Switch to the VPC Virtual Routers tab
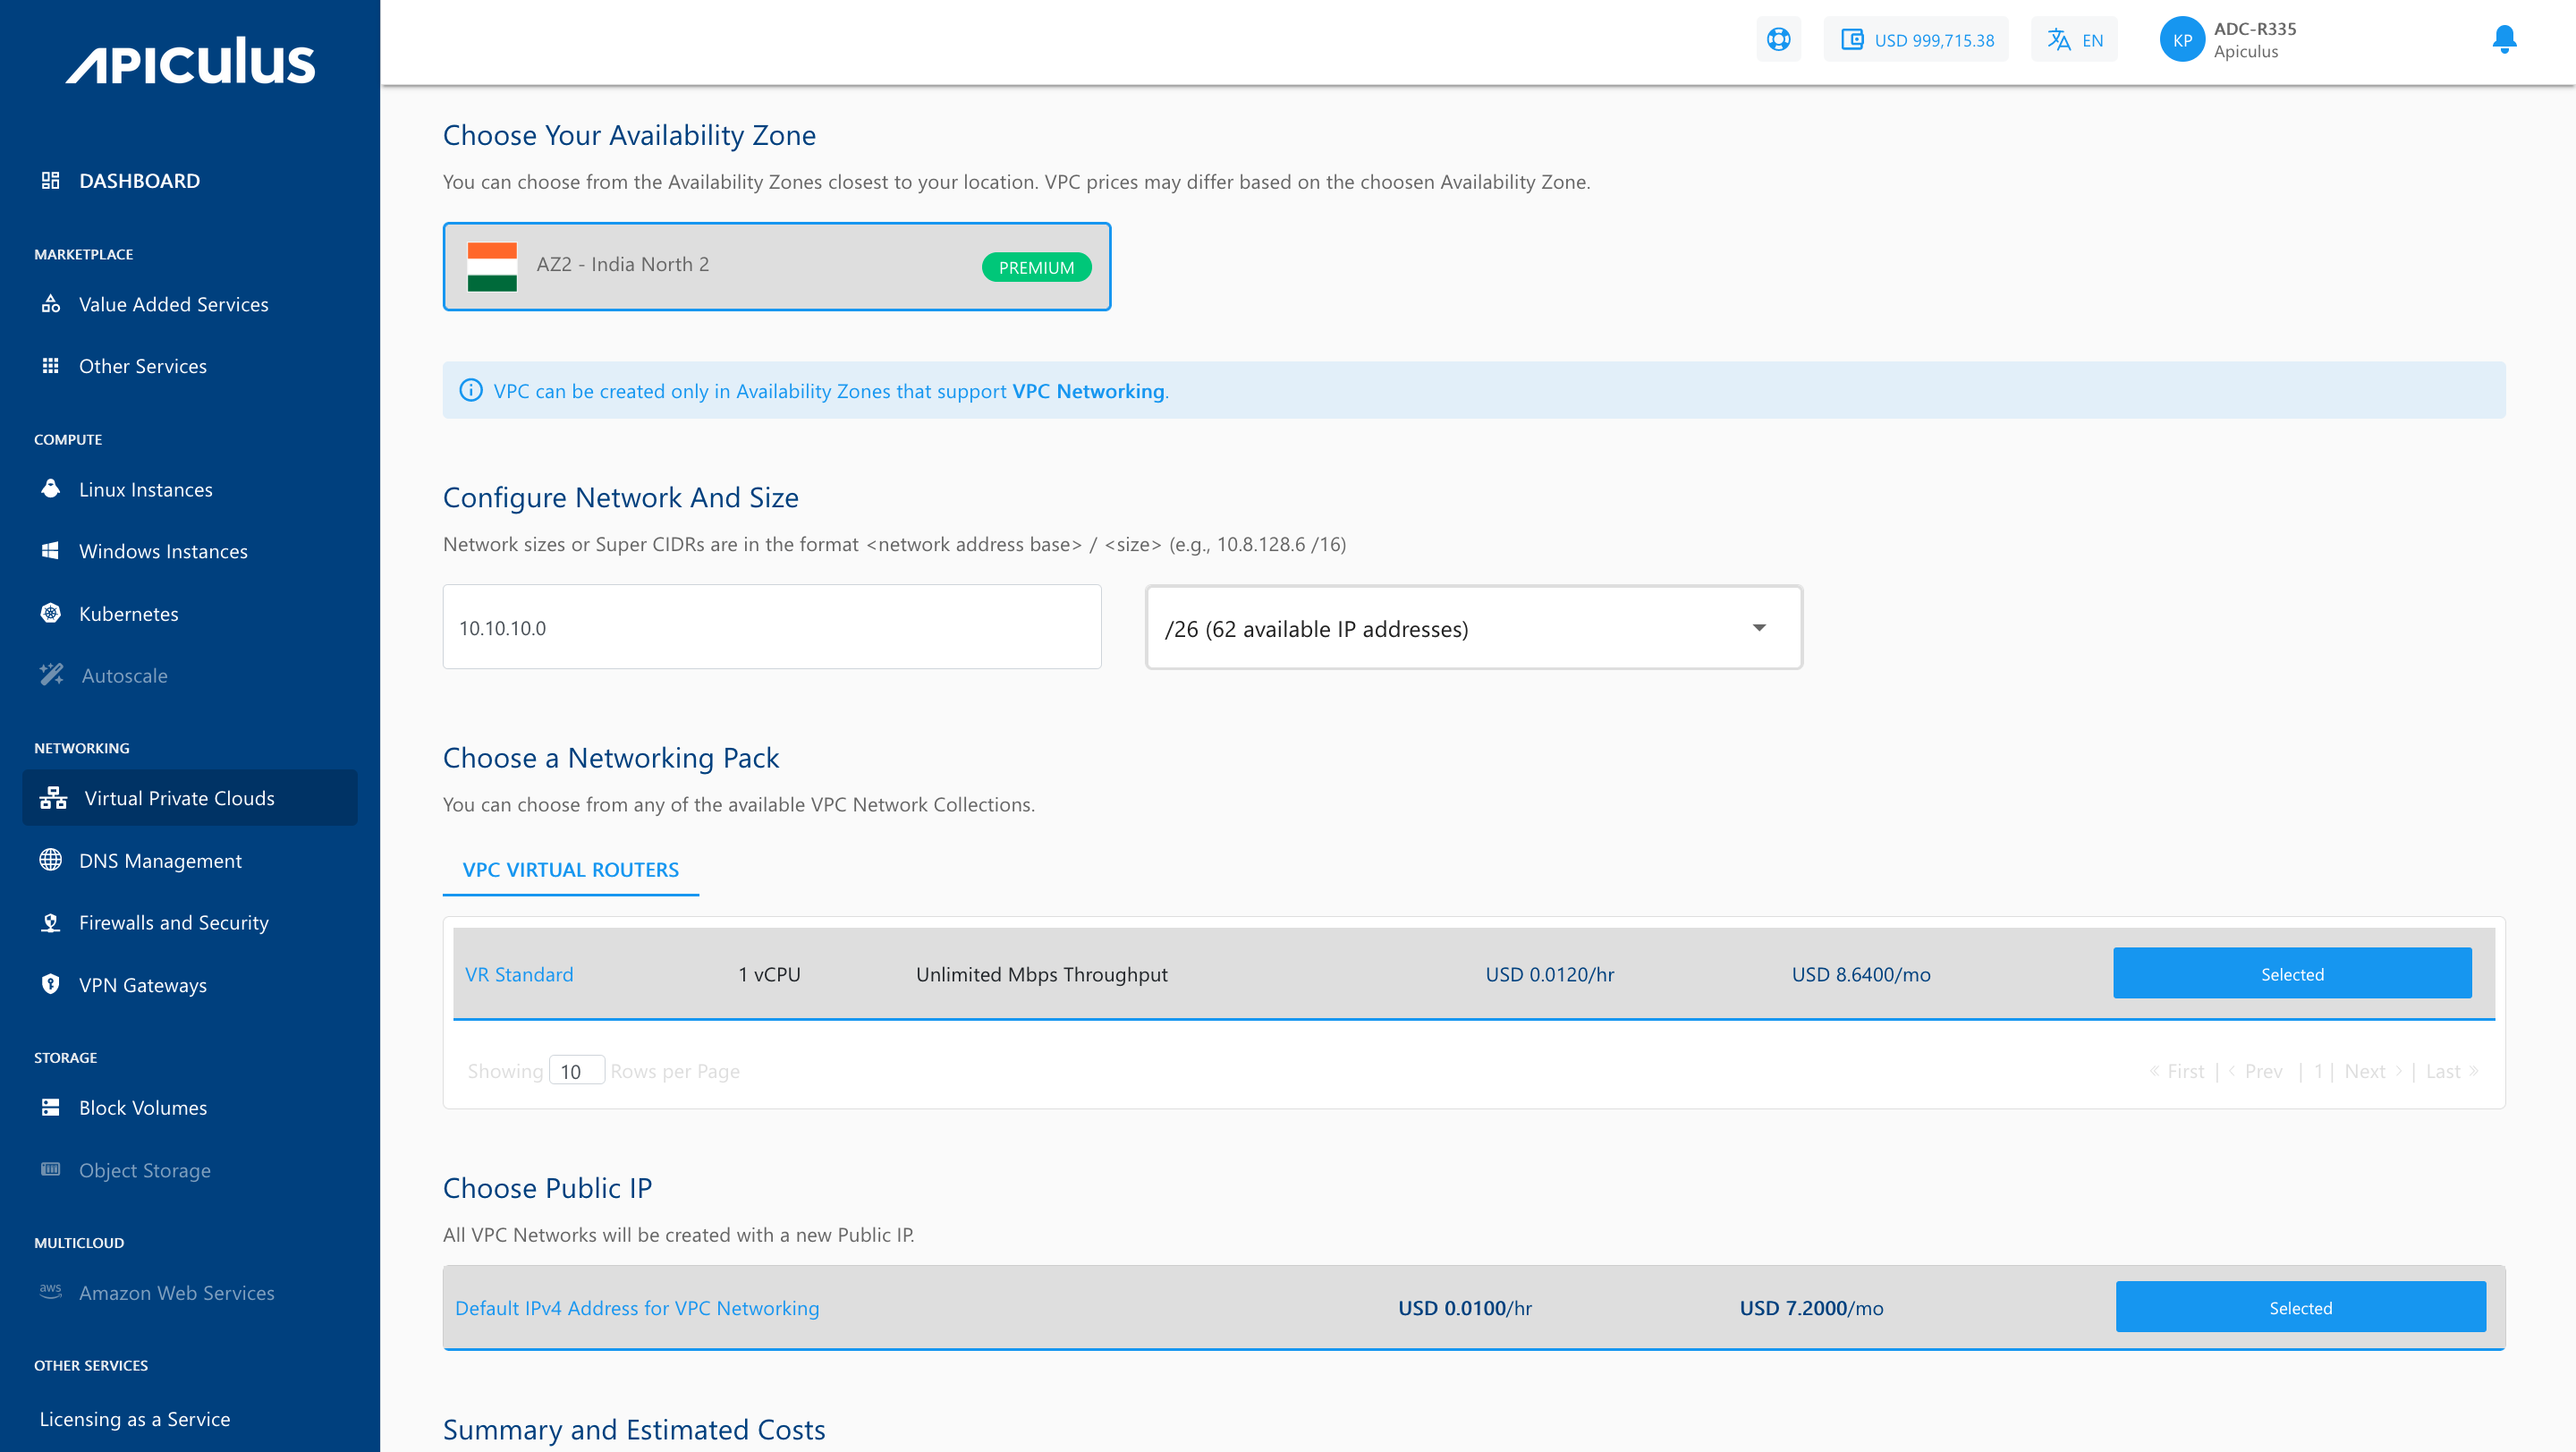Image resolution: width=2576 pixels, height=1452 pixels. tap(570, 869)
